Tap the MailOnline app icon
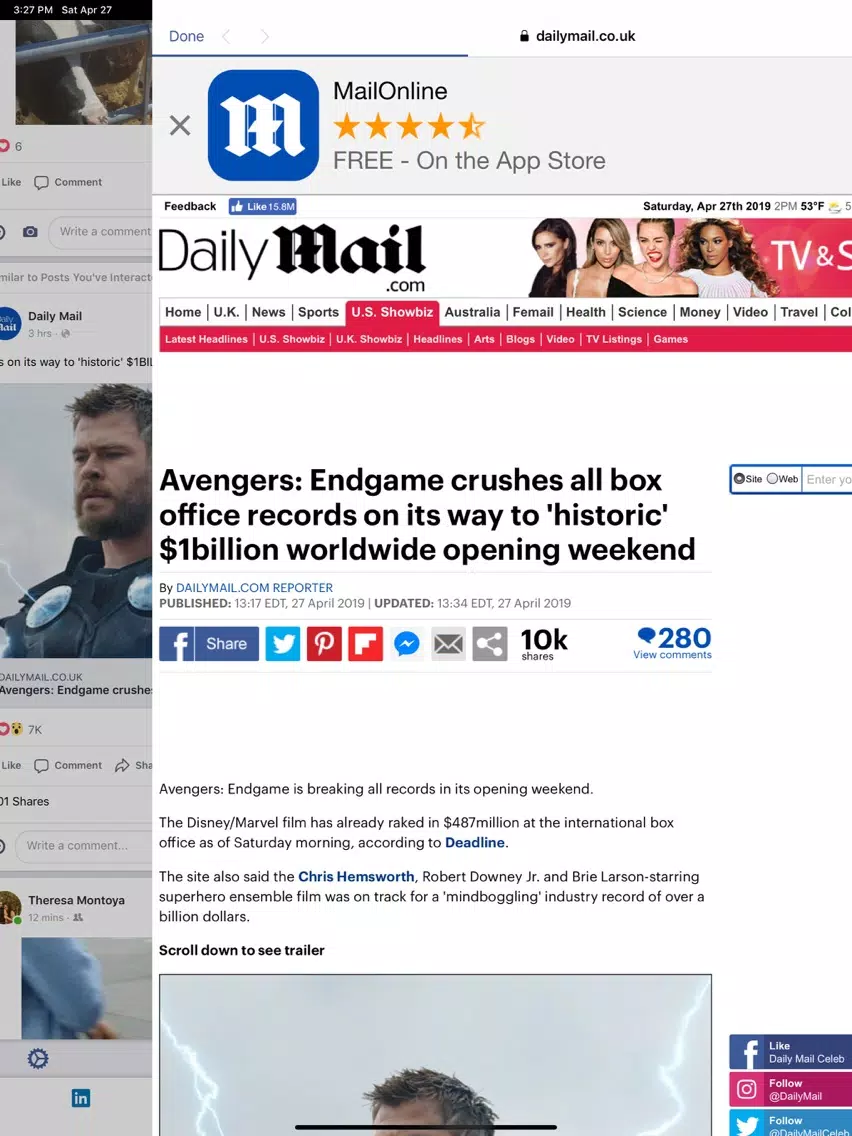The height and width of the screenshot is (1136, 852). pos(263,125)
